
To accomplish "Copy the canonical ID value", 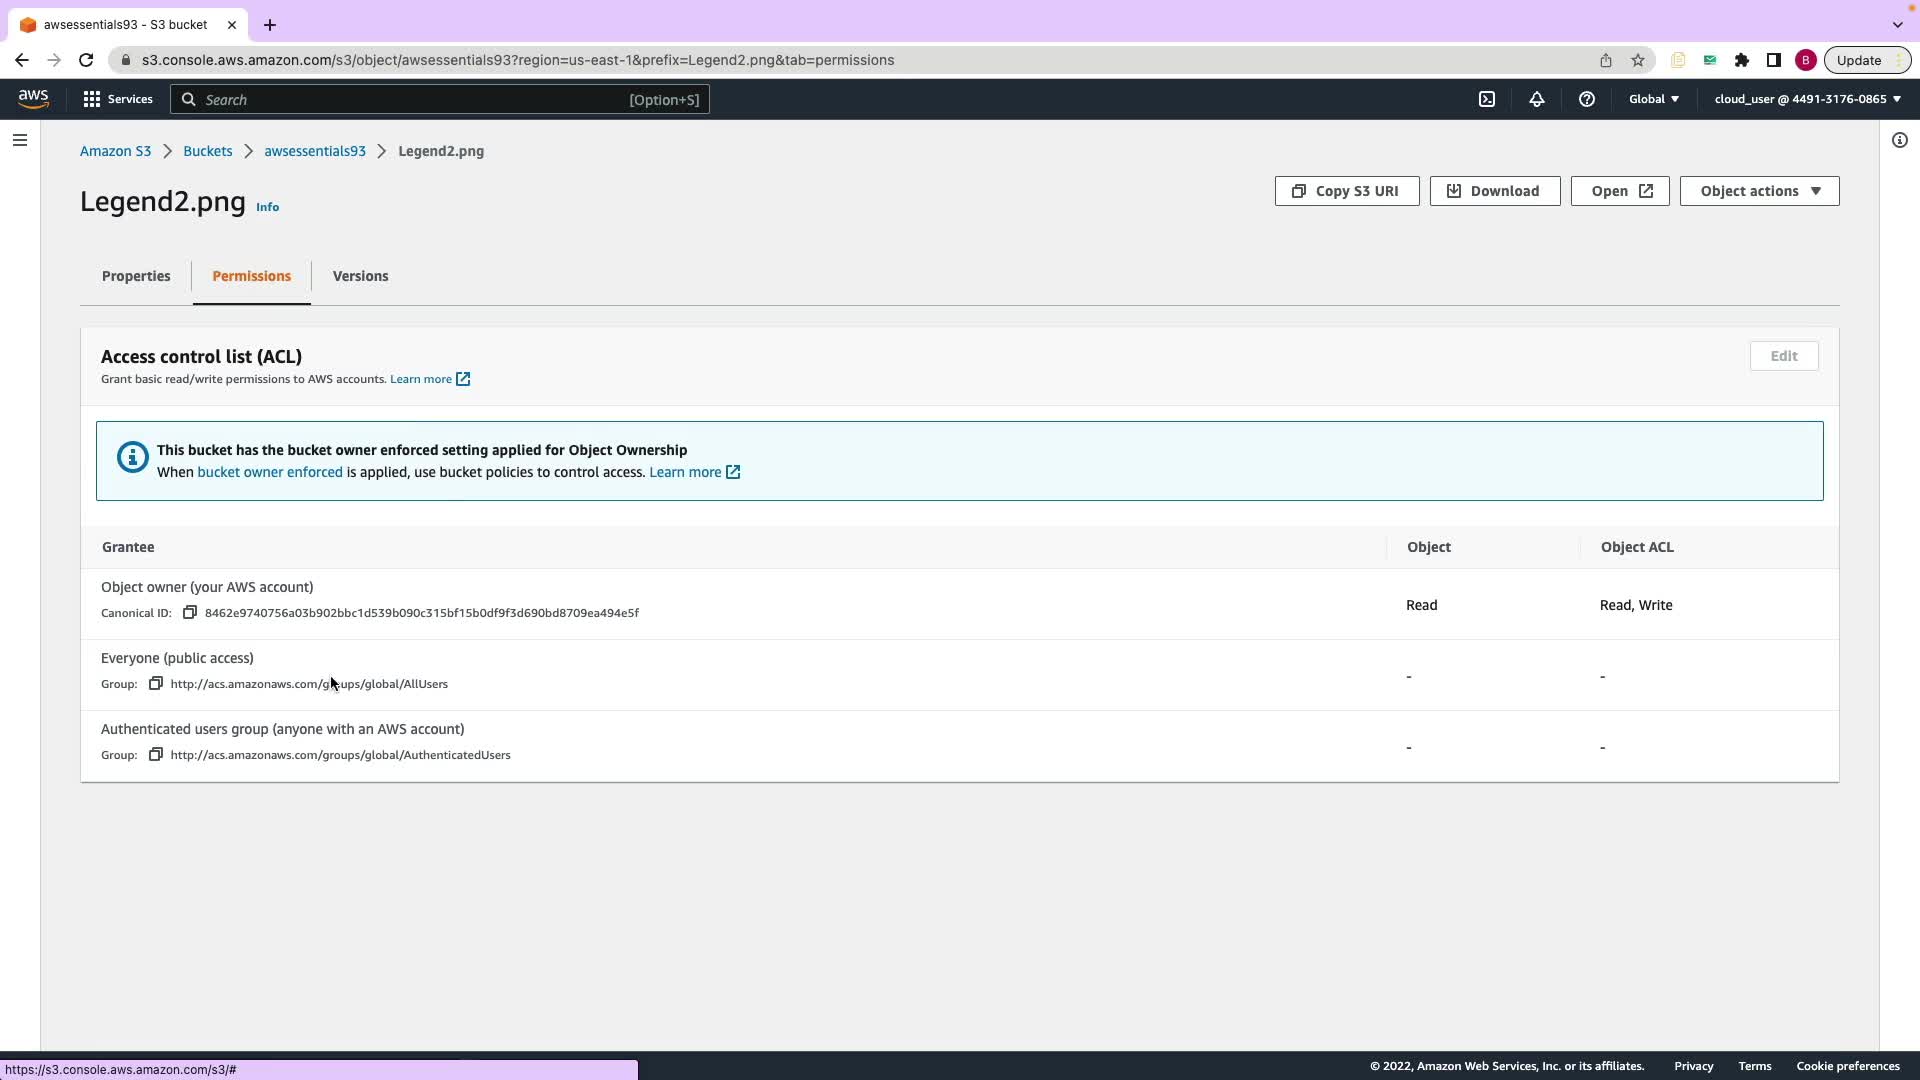I will point(190,613).
